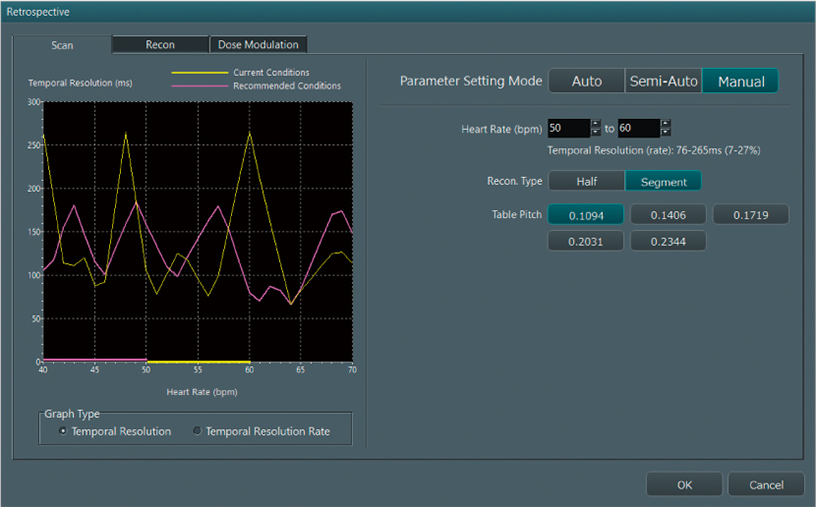Increase the minimum heart rate value
The image size is (816, 507).
[596, 124]
